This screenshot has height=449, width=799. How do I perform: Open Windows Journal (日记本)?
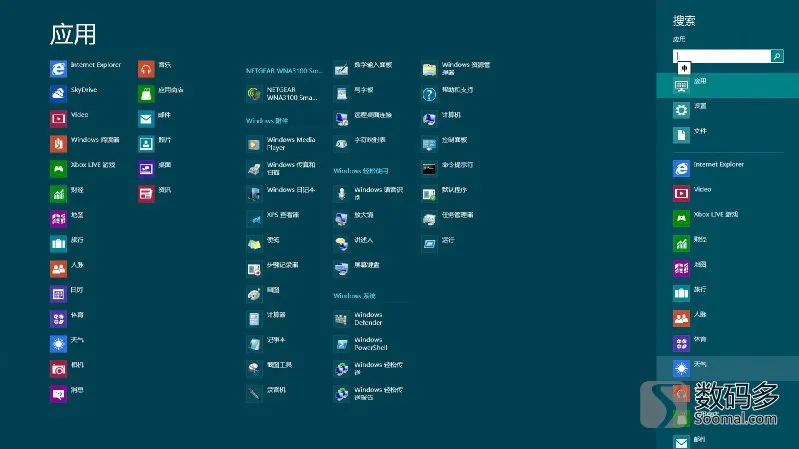pyautogui.click(x=281, y=194)
